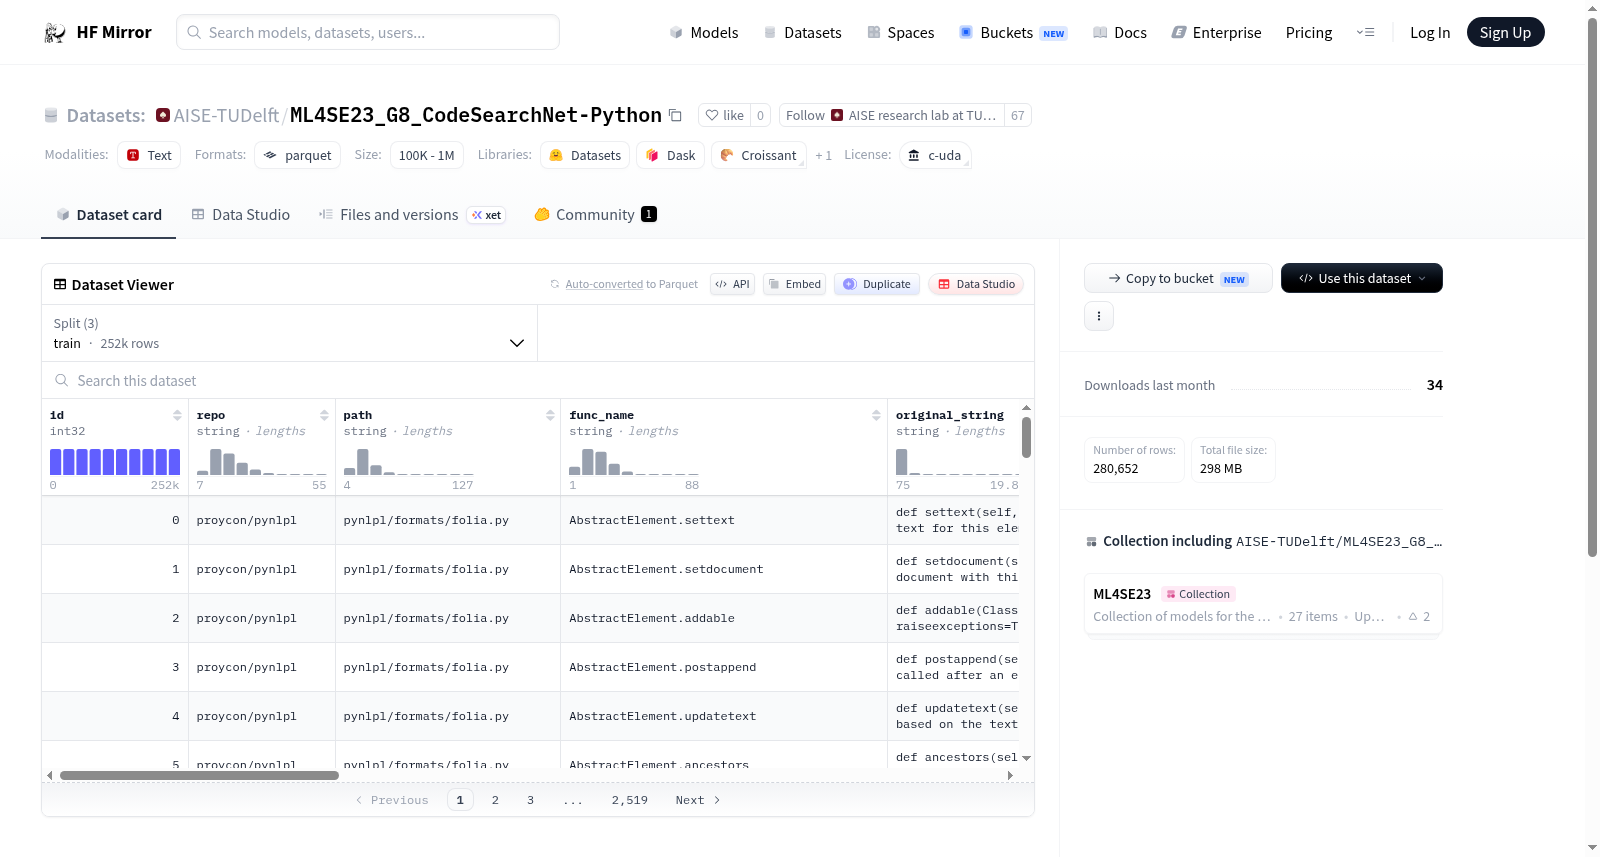Screen dimensions: 1600x857
Task: Click the Croissant library tag
Action: 759,155
